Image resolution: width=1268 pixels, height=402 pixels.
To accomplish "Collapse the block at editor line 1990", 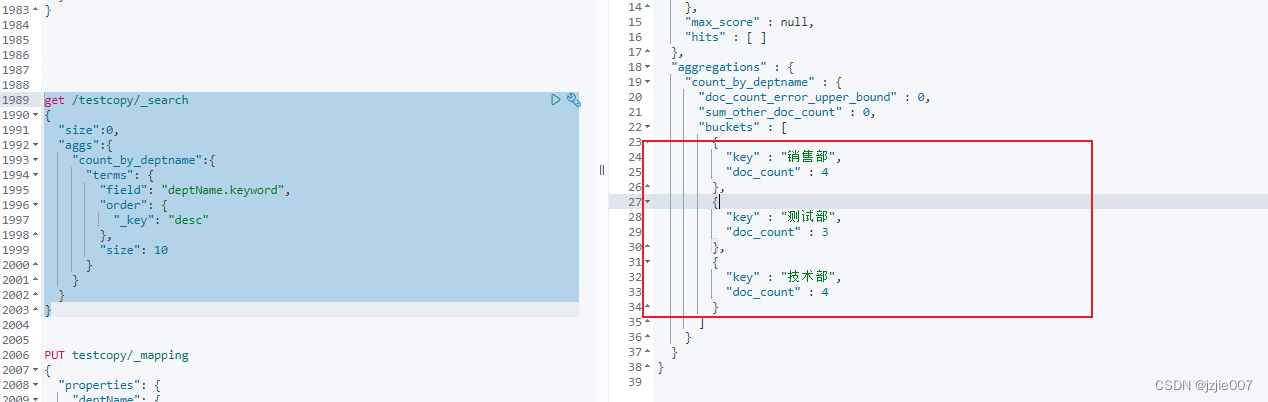I will pos(37,115).
